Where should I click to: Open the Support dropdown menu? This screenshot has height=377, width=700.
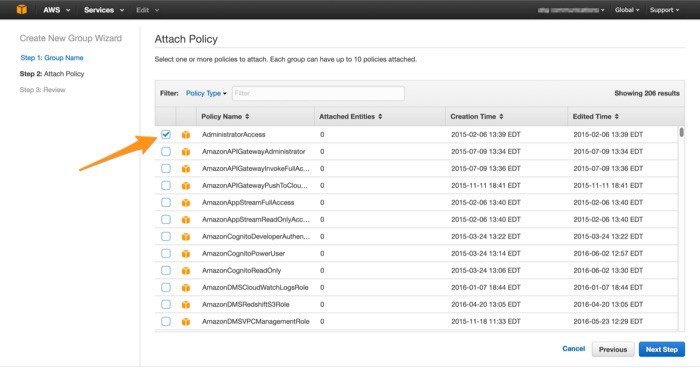[664, 10]
